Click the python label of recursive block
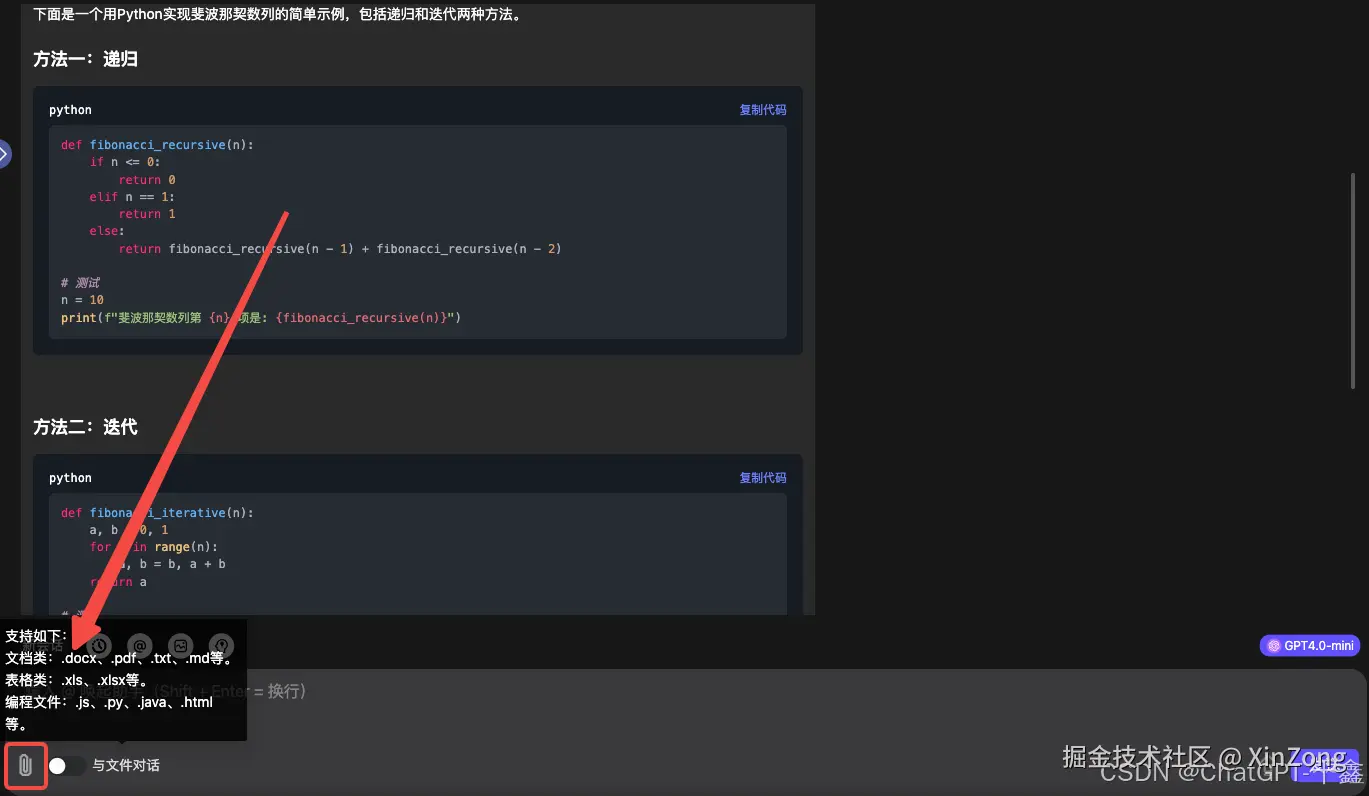This screenshot has height=796, width=1369. click(x=70, y=110)
